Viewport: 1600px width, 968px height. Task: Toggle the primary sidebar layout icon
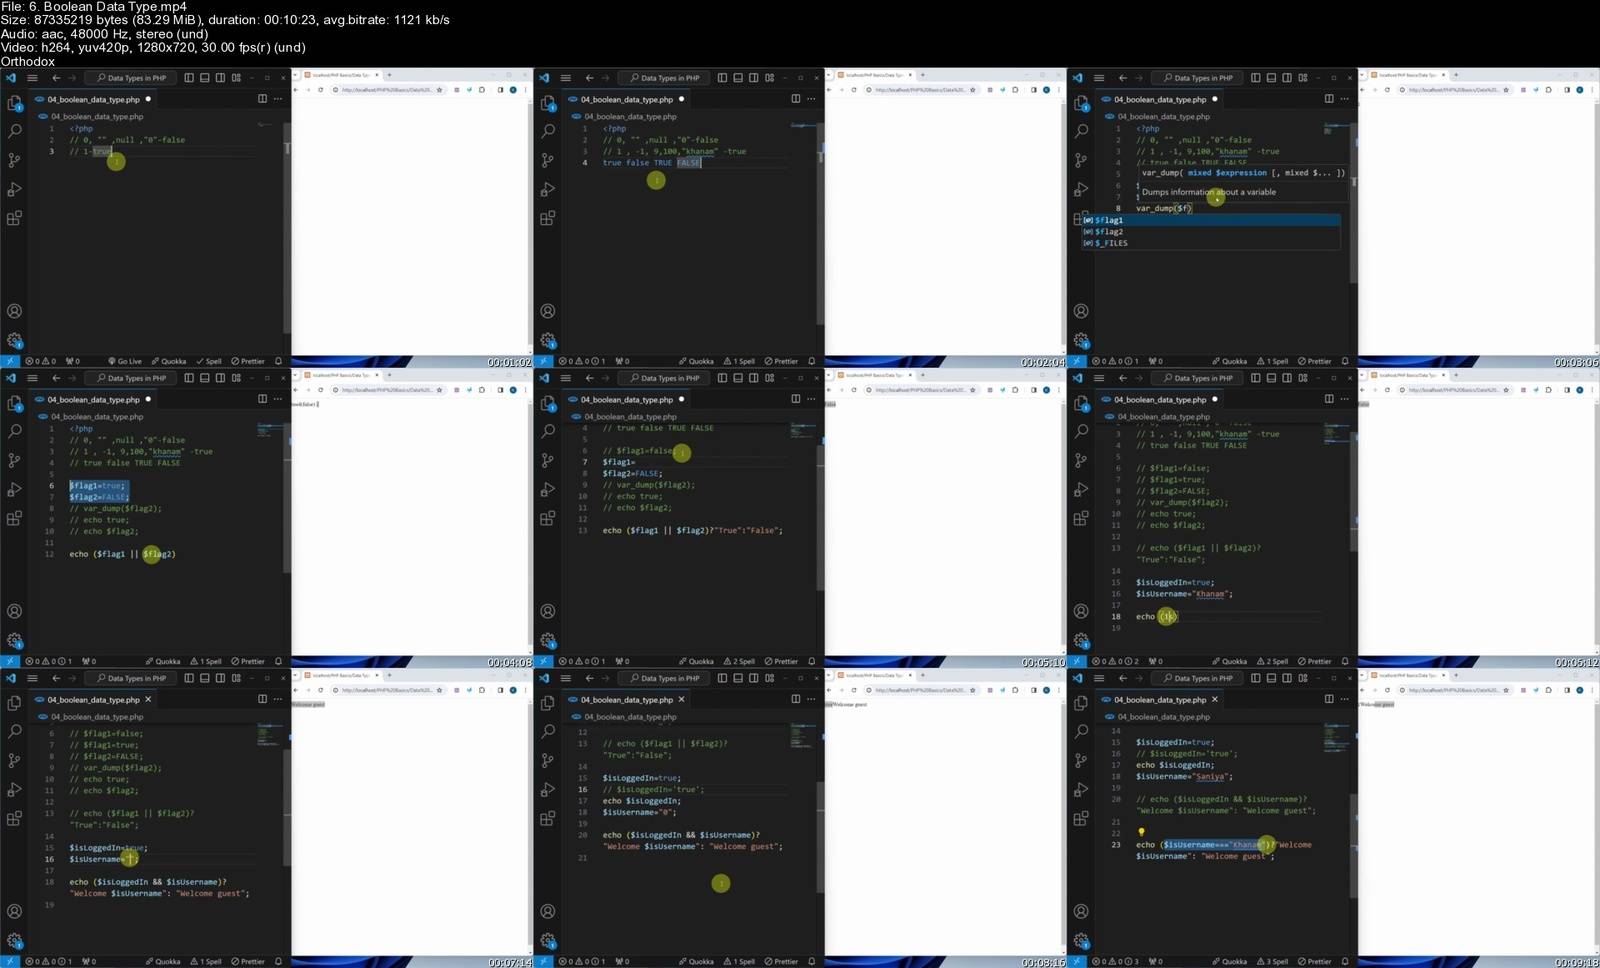(190, 78)
